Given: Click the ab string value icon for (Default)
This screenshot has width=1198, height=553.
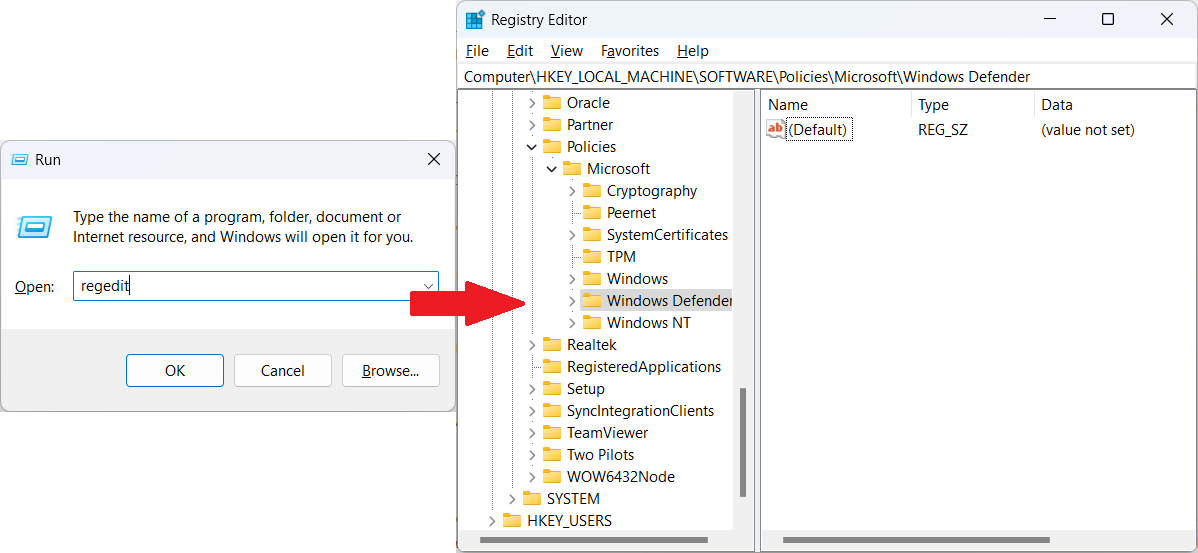Looking at the screenshot, I should coord(775,129).
